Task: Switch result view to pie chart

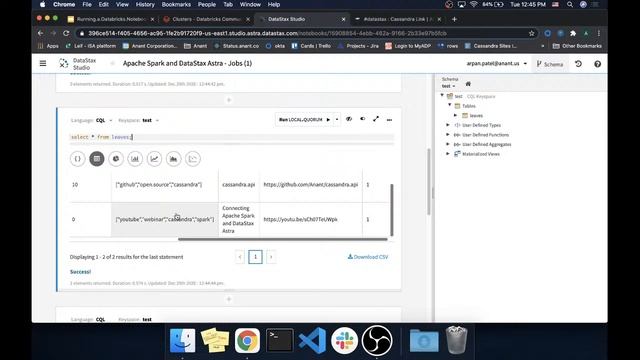Action: click(x=116, y=159)
